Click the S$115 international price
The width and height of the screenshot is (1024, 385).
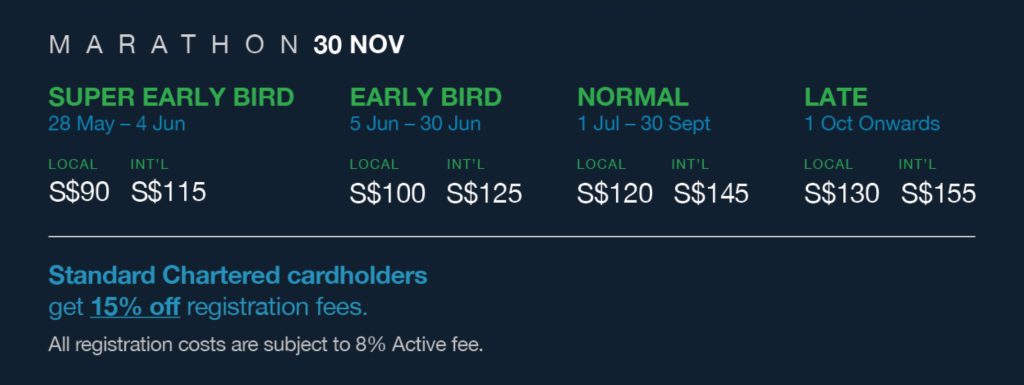pyautogui.click(x=168, y=192)
